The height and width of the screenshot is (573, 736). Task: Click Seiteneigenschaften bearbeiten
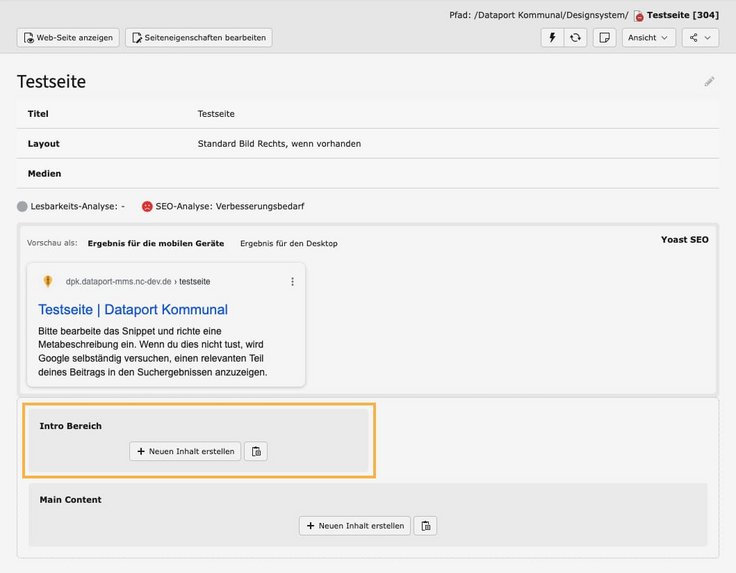198,38
